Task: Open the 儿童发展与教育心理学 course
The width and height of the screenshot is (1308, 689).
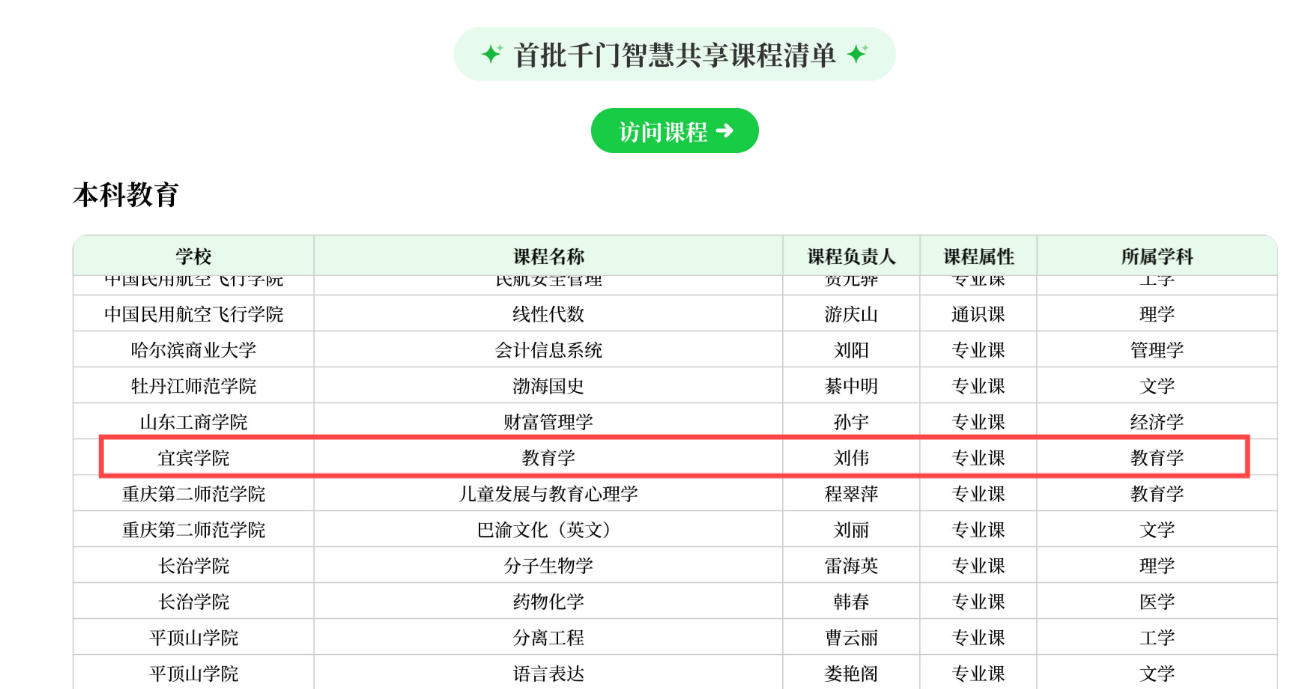Action: (548, 494)
